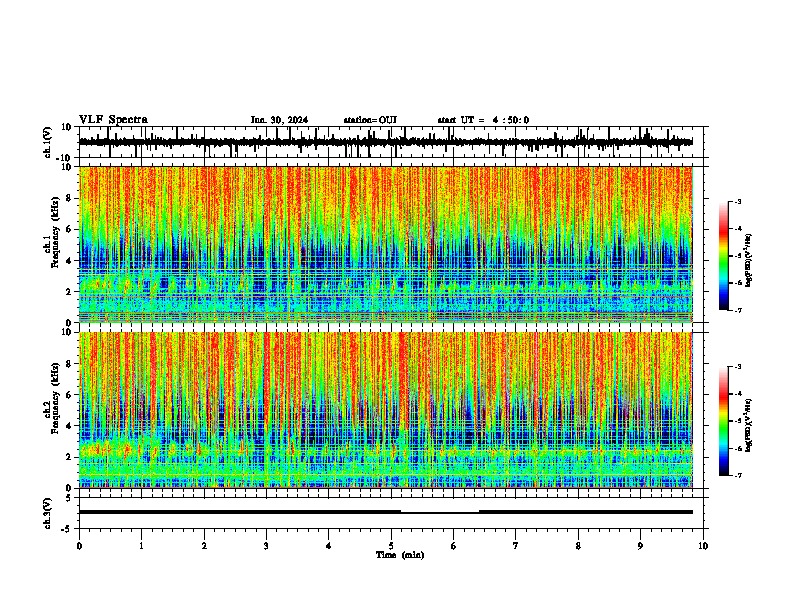This screenshot has width=792, height=612.
Task: Click the date text "Jan. 30, 2024"
Action: pyautogui.click(x=279, y=120)
